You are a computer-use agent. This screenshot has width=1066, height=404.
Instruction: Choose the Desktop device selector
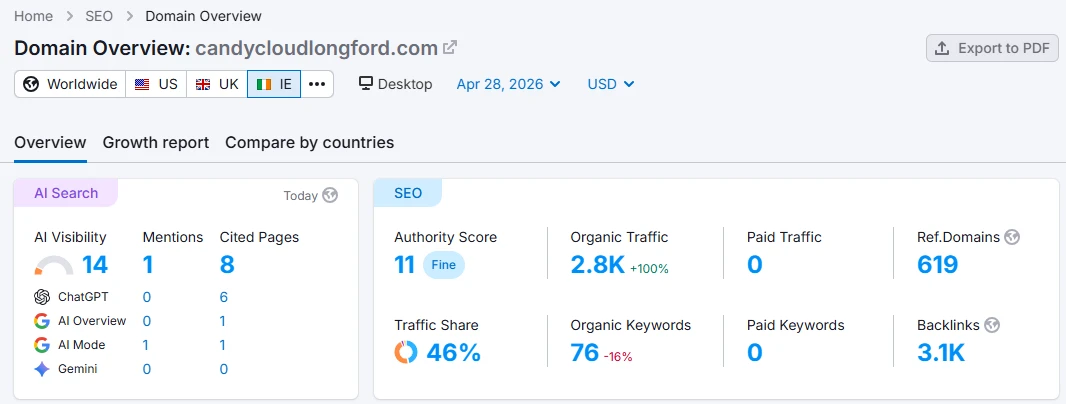click(396, 84)
